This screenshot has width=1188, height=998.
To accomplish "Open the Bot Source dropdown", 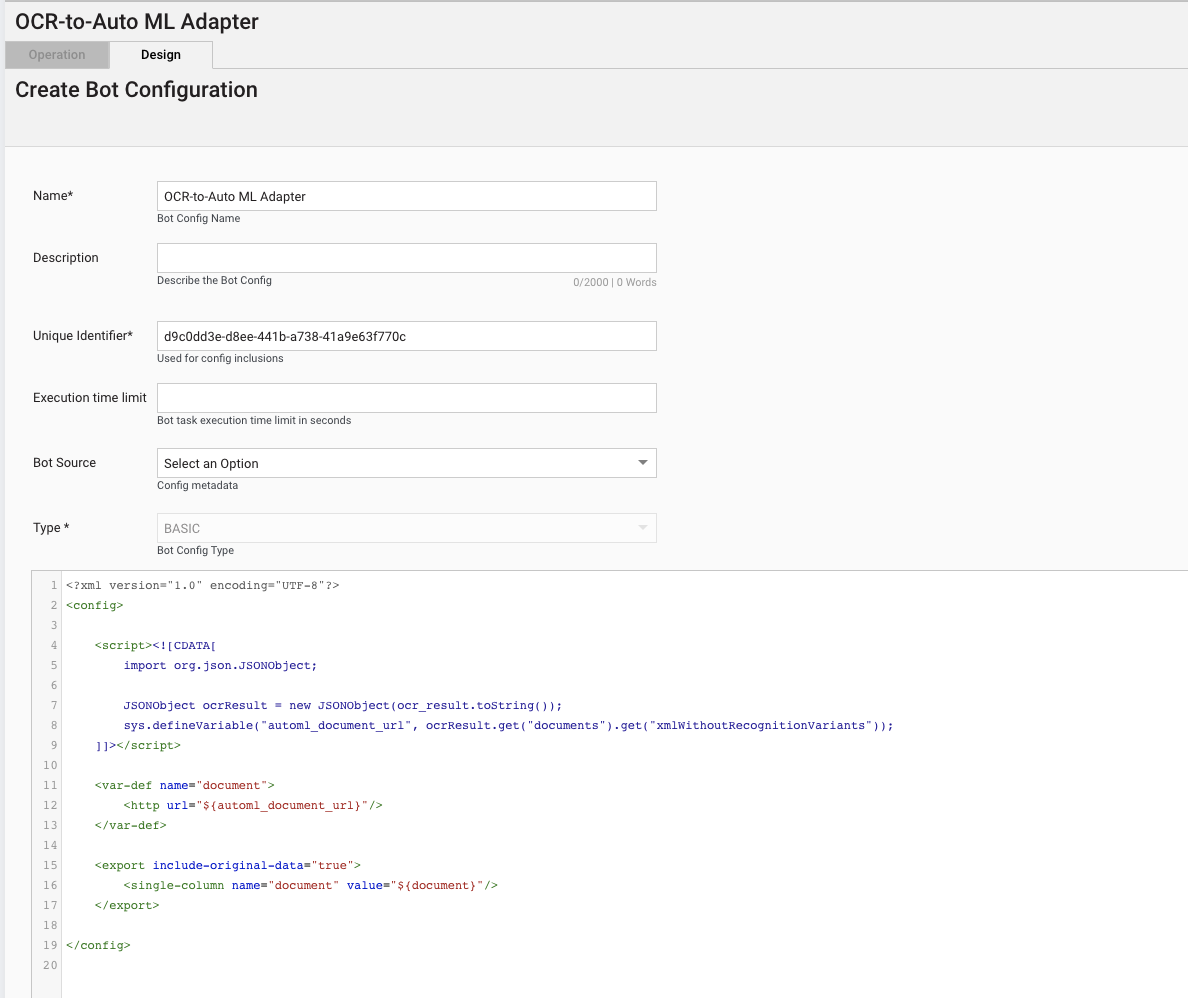I will 406,464.
